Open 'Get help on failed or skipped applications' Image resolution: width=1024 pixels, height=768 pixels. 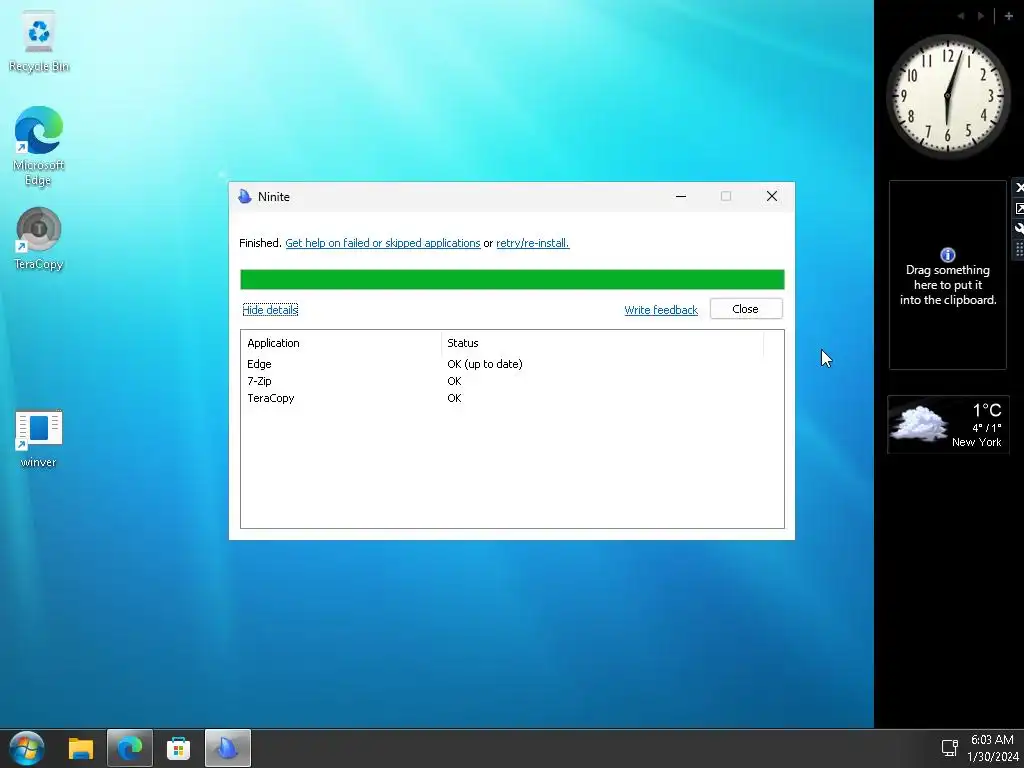(383, 243)
